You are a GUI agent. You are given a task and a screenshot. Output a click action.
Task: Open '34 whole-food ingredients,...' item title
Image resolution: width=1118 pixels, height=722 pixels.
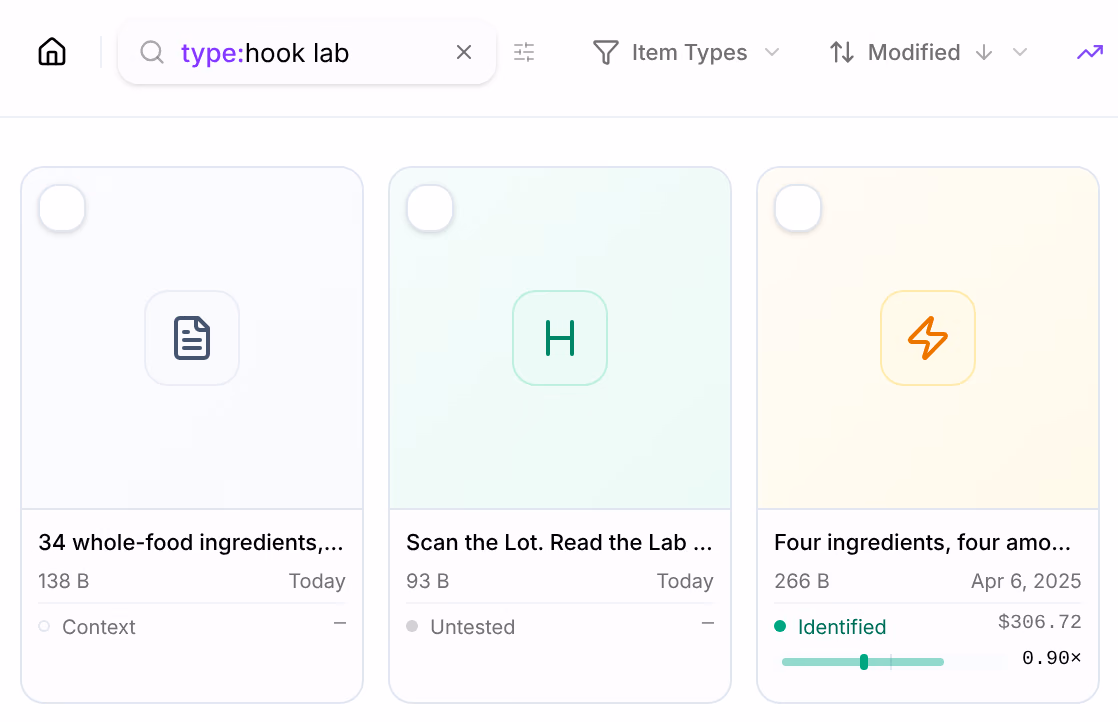(x=191, y=542)
